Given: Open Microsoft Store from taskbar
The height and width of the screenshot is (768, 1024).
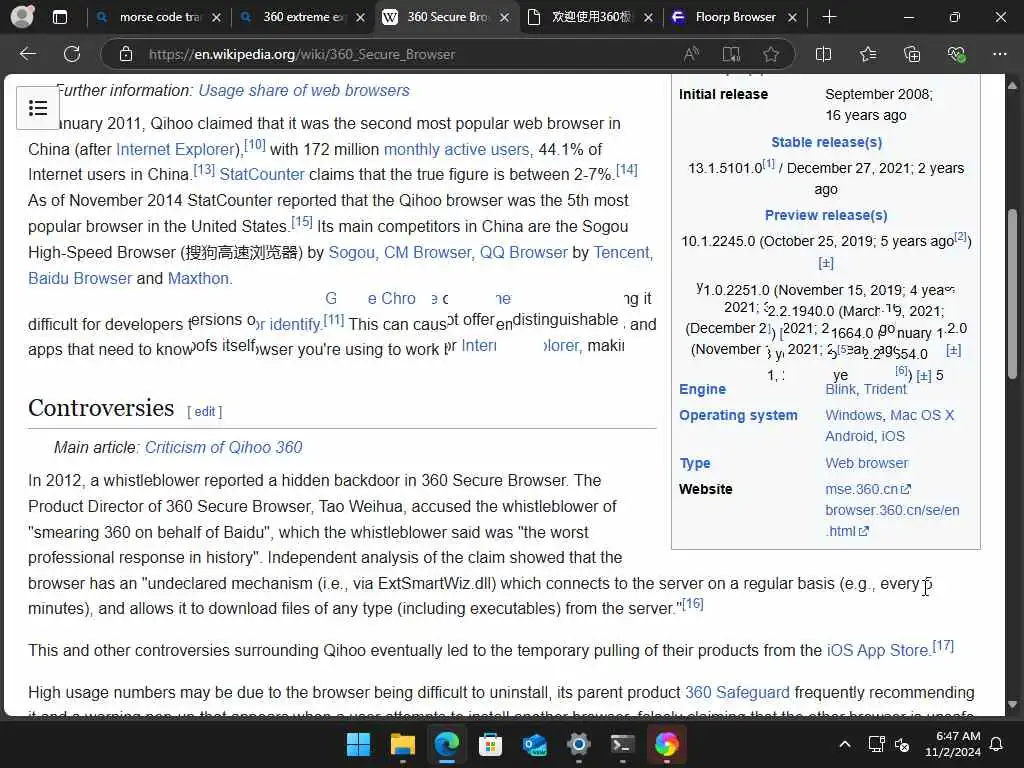Looking at the screenshot, I should [490, 744].
